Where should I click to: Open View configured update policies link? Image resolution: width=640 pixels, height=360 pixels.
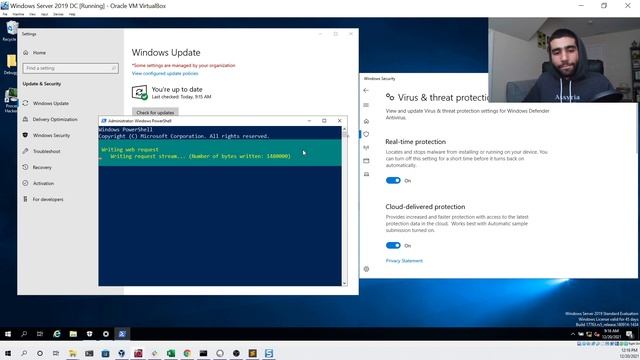point(165,73)
